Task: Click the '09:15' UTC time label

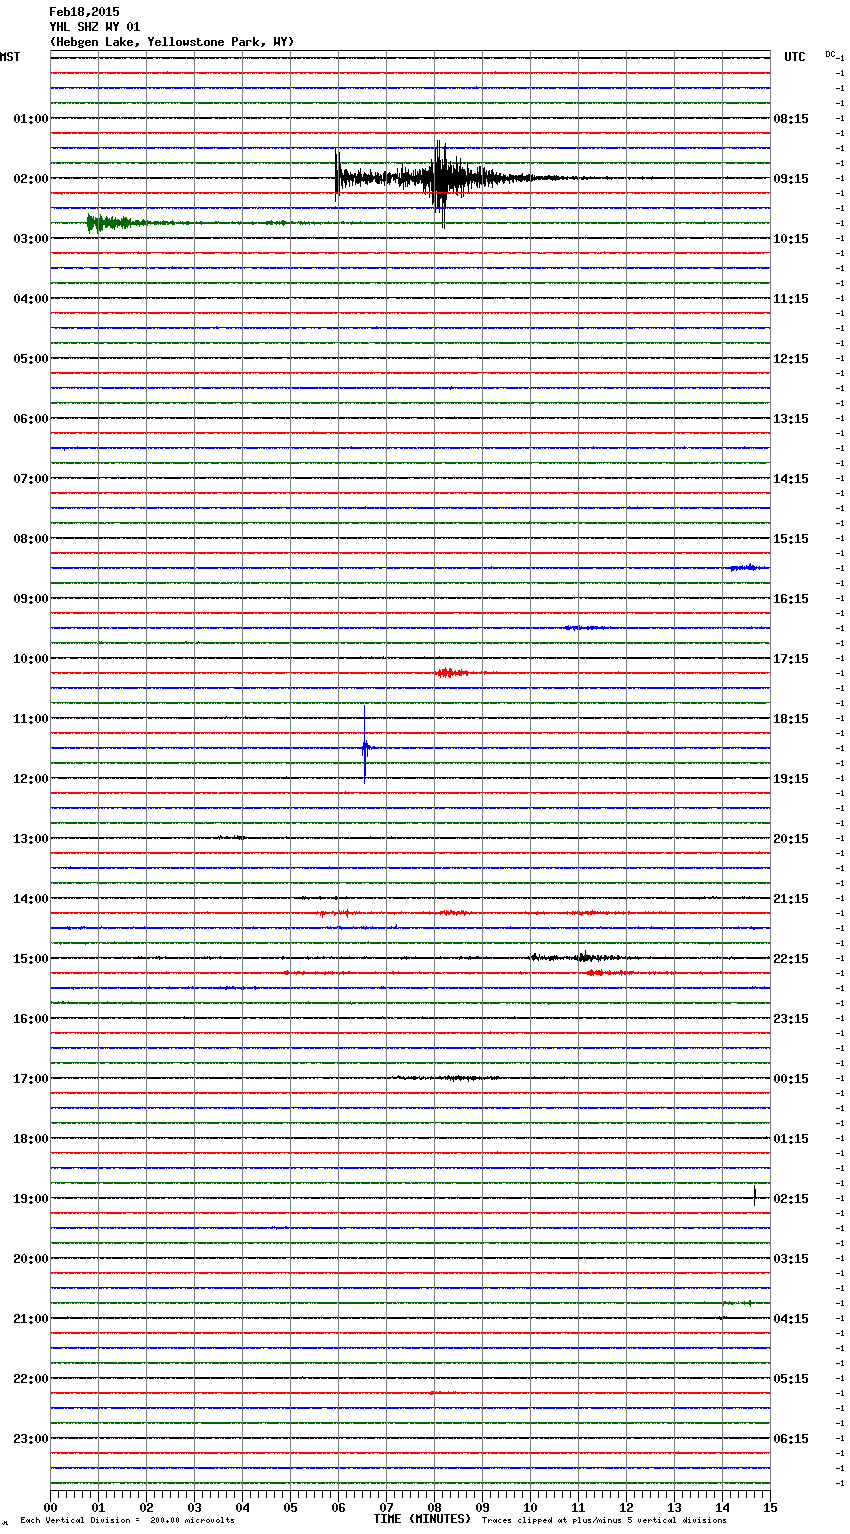Action: 791,179
